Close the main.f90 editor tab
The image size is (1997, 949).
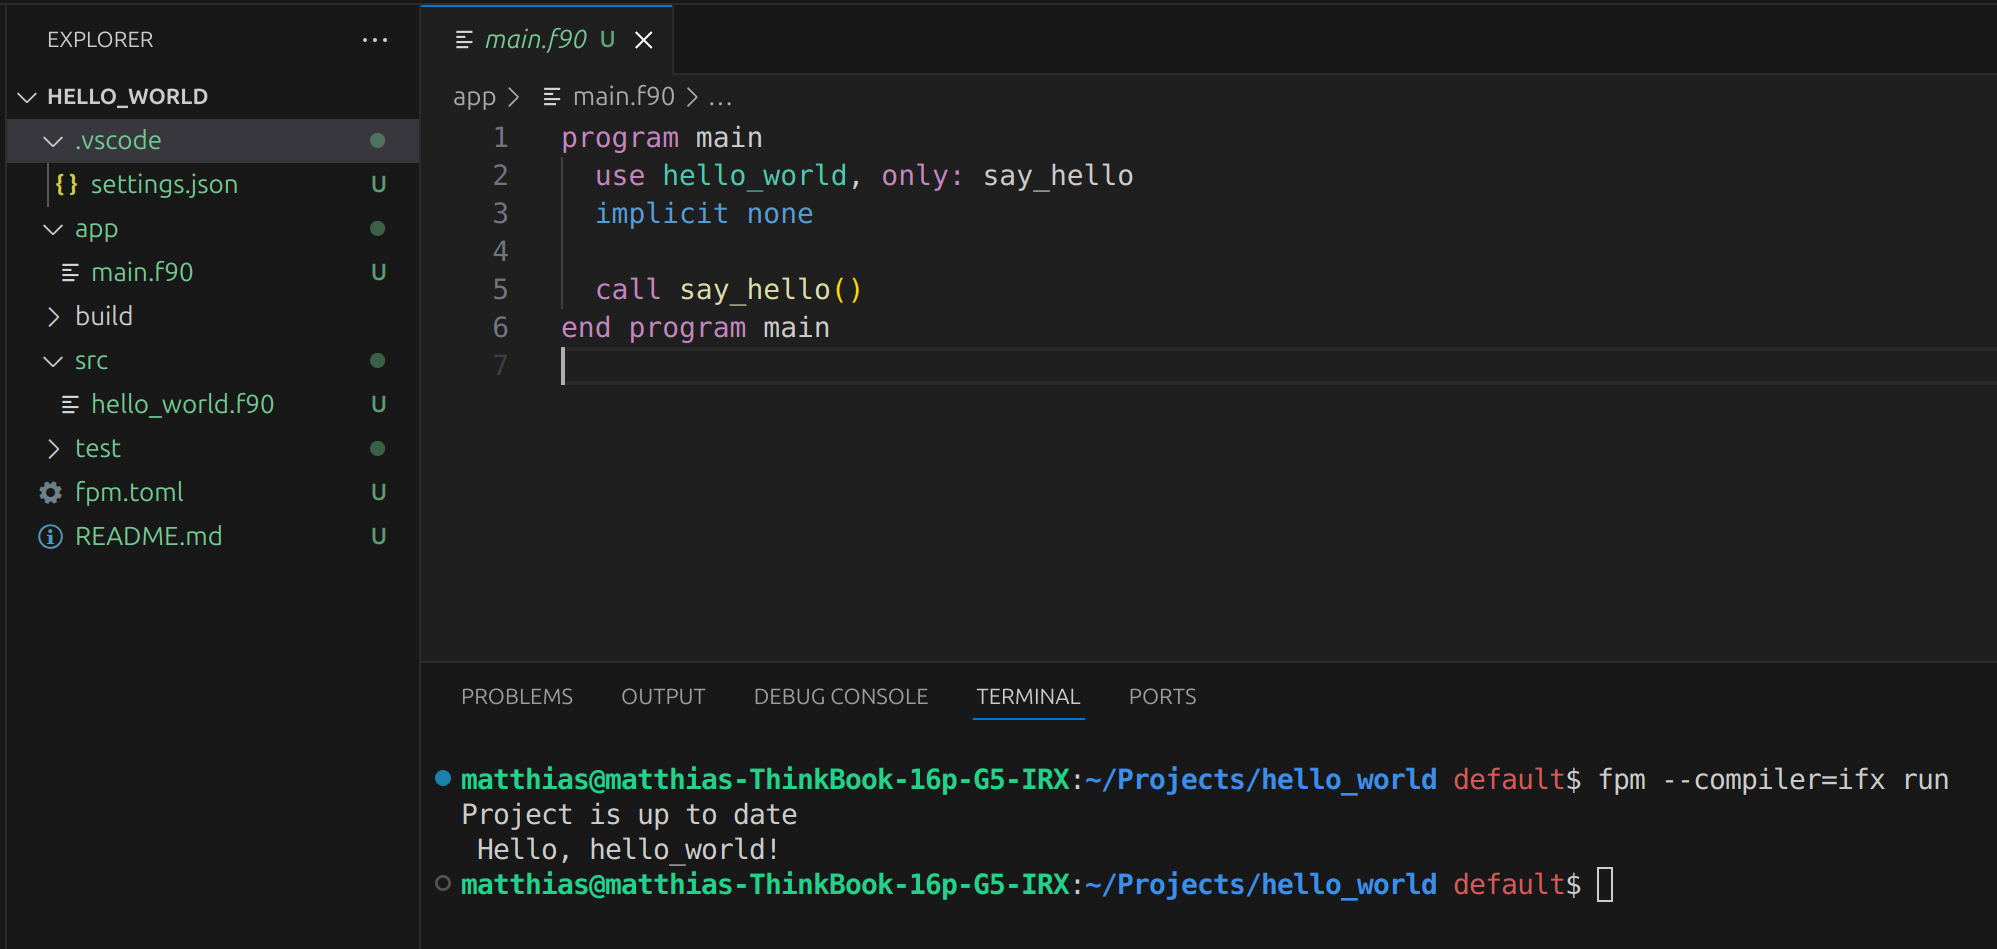[x=644, y=40]
